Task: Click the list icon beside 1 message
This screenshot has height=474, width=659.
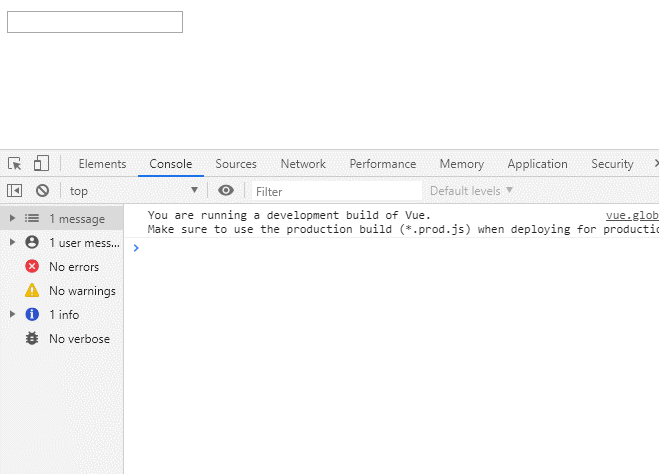Action: tap(32, 218)
